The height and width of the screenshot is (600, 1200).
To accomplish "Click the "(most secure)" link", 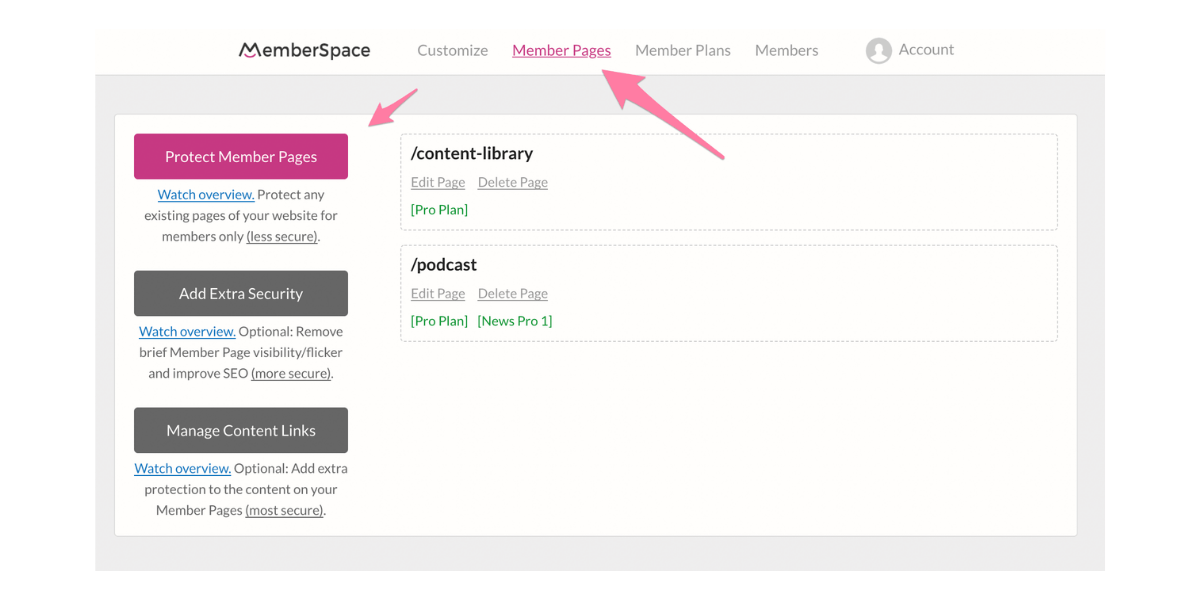I will click(285, 511).
